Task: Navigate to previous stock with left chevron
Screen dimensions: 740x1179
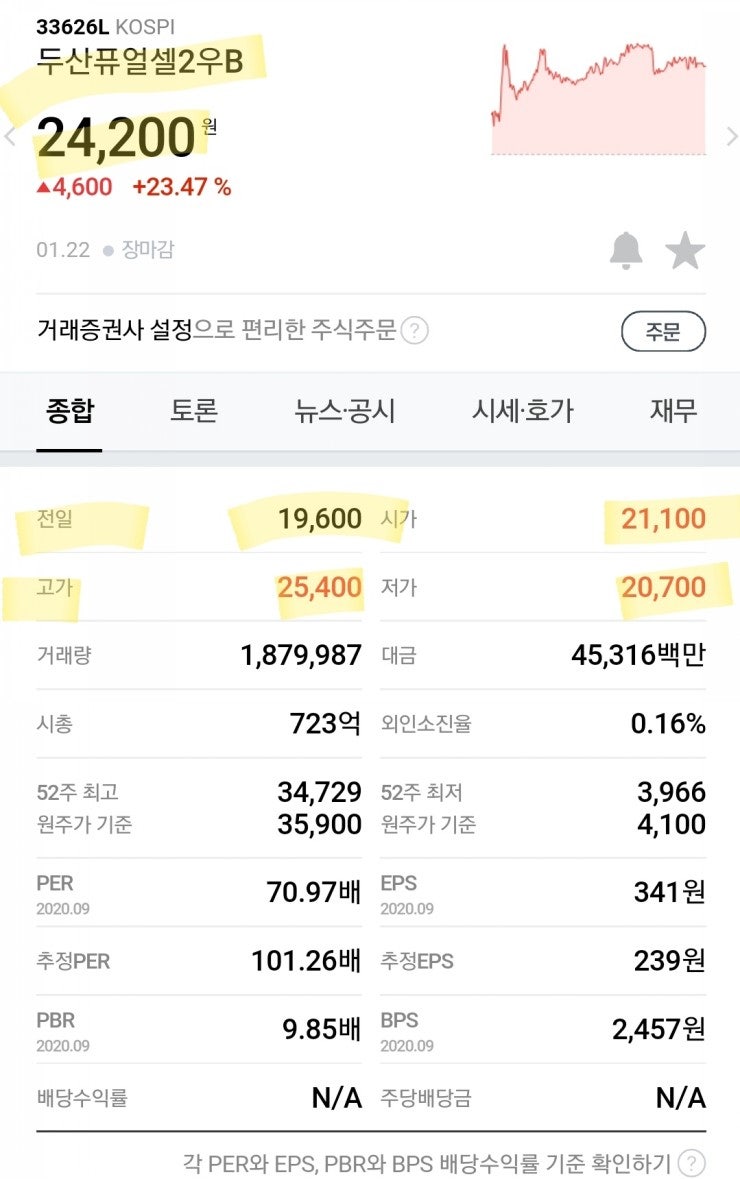Action: (x=7, y=135)
